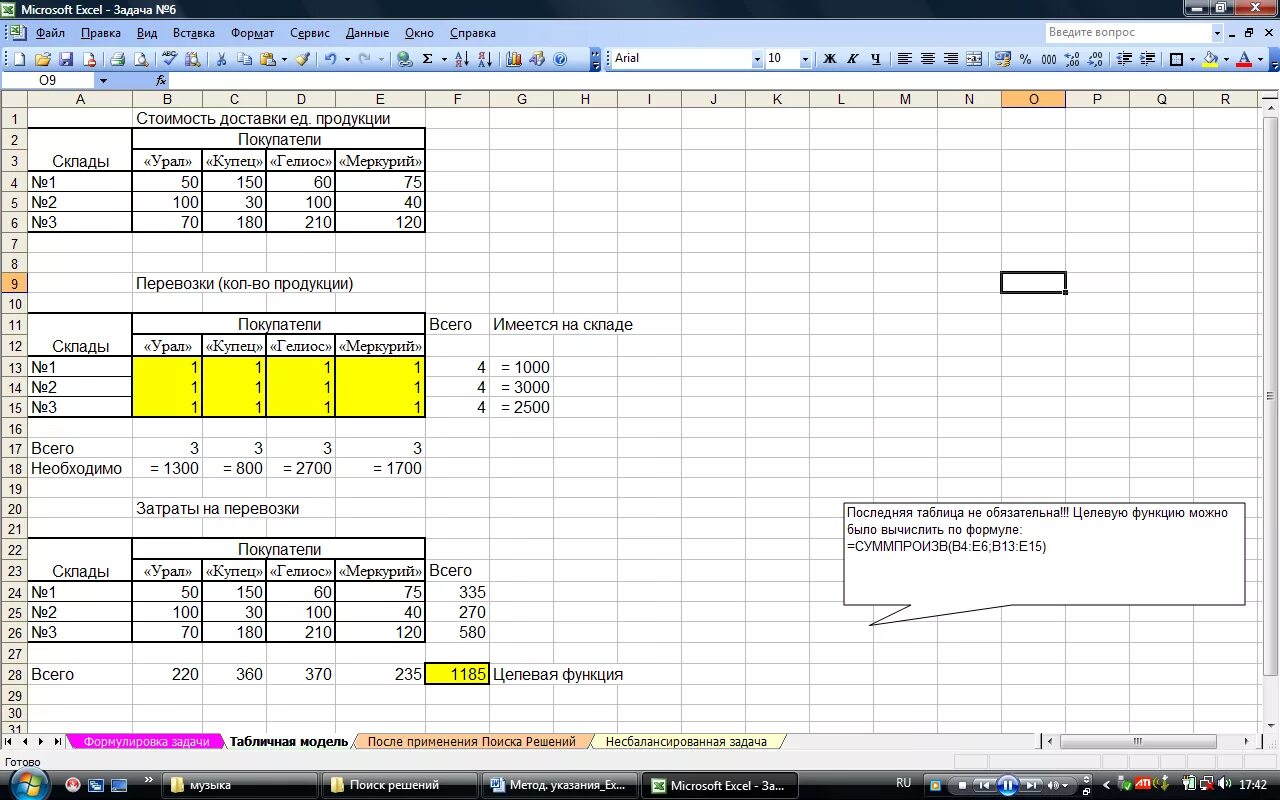Click the Print icon in the toolbar
This screenshot has width=1280, height=800.
pyautogui.click(x=117, y=59)
